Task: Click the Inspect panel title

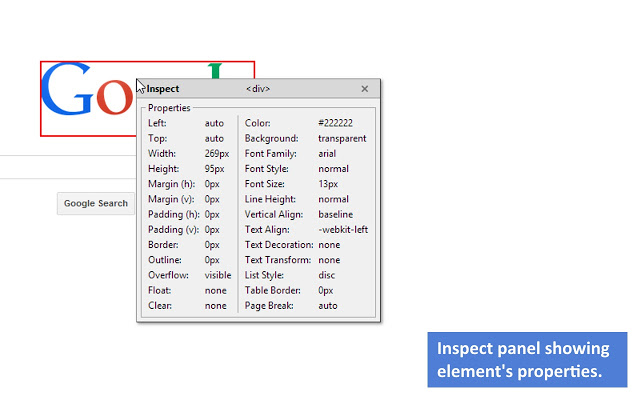Action: [x=162, y=89]
